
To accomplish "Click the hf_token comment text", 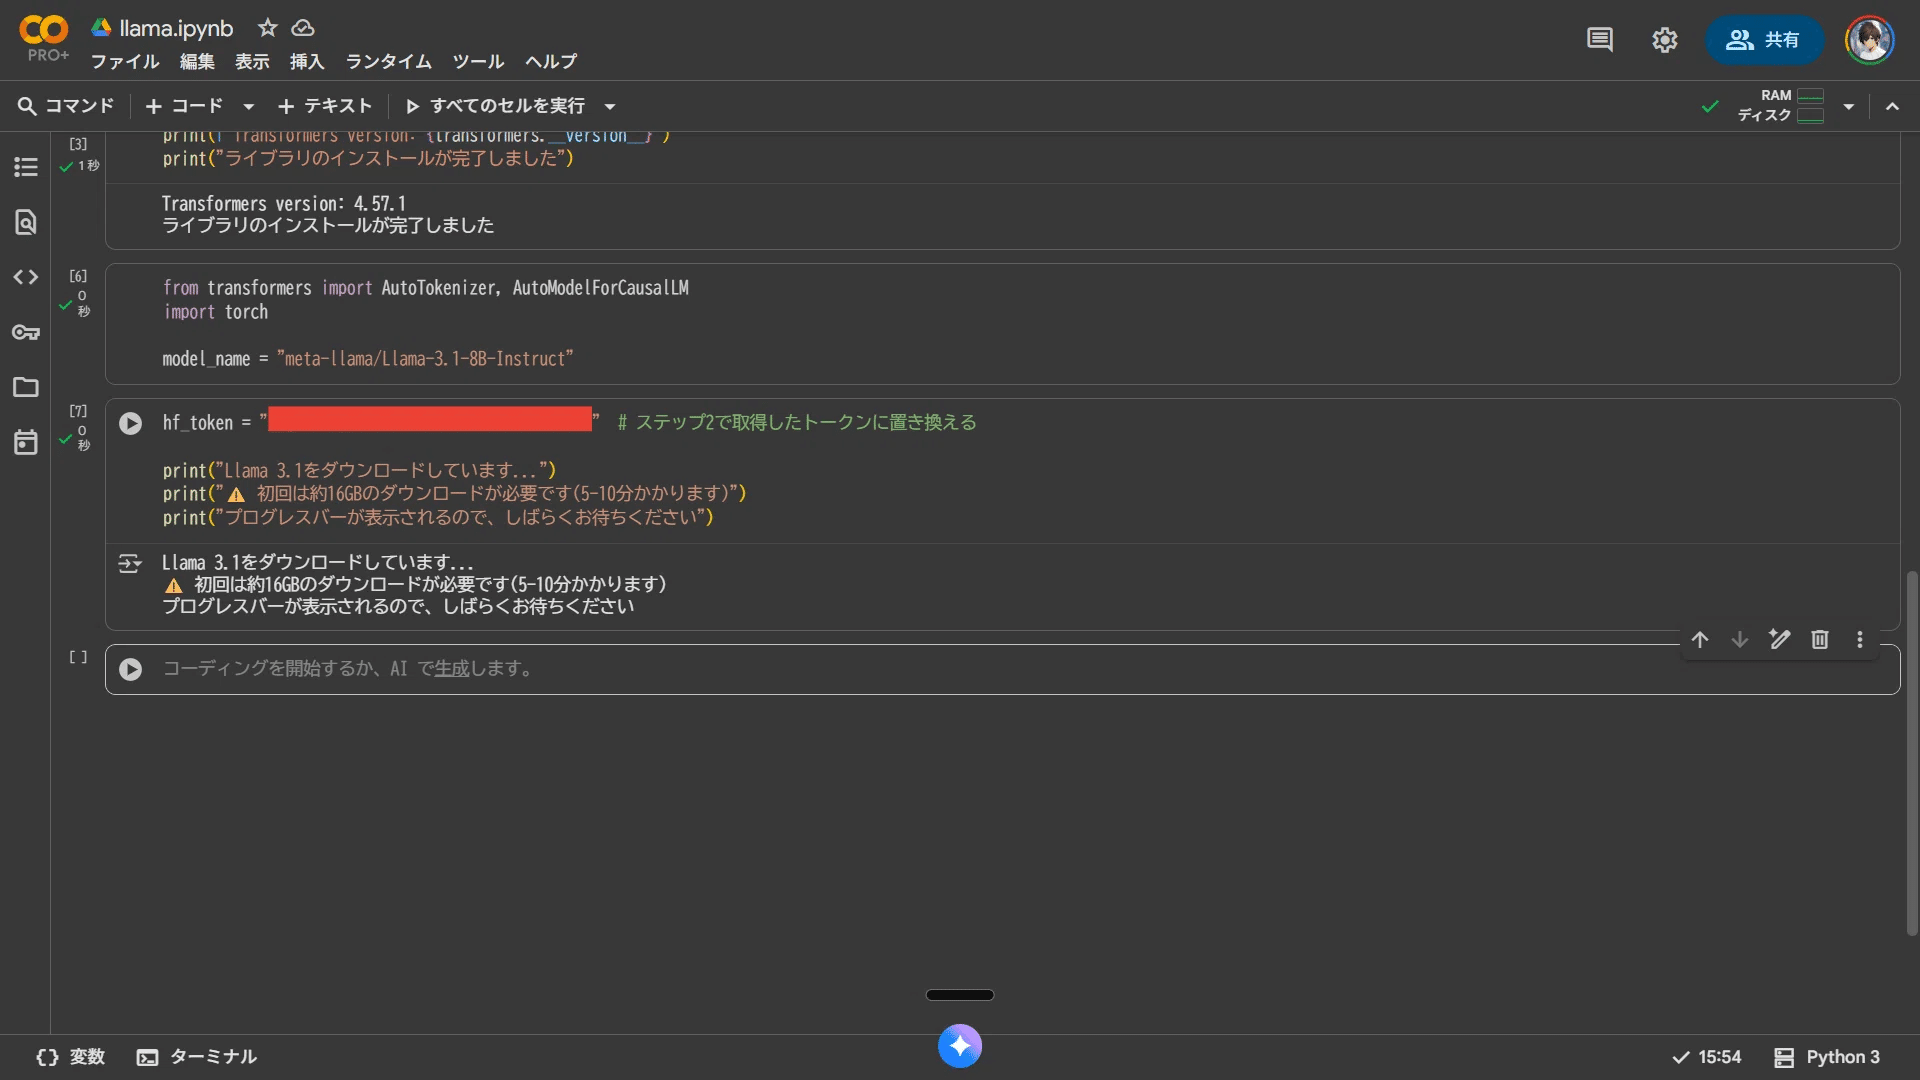I will coord(797,423).
